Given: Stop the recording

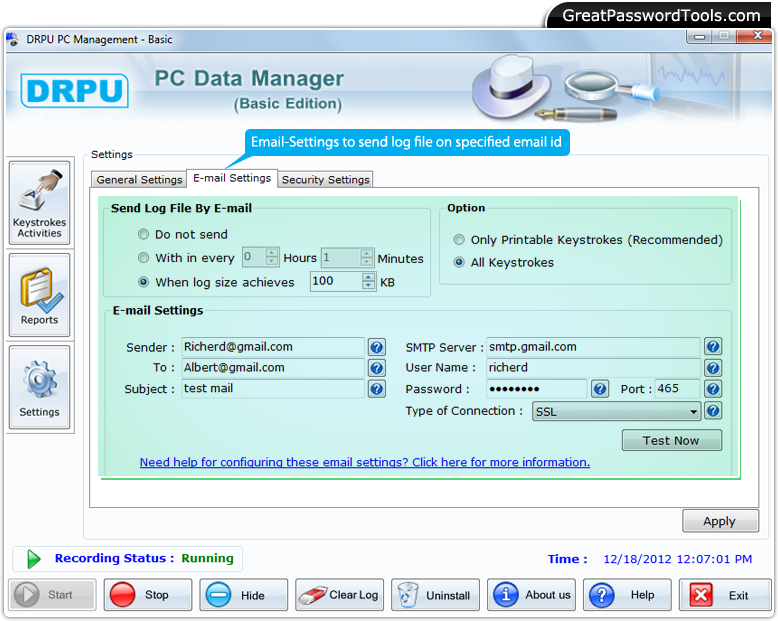Looking at the screenshot, I should click(148, 595).
